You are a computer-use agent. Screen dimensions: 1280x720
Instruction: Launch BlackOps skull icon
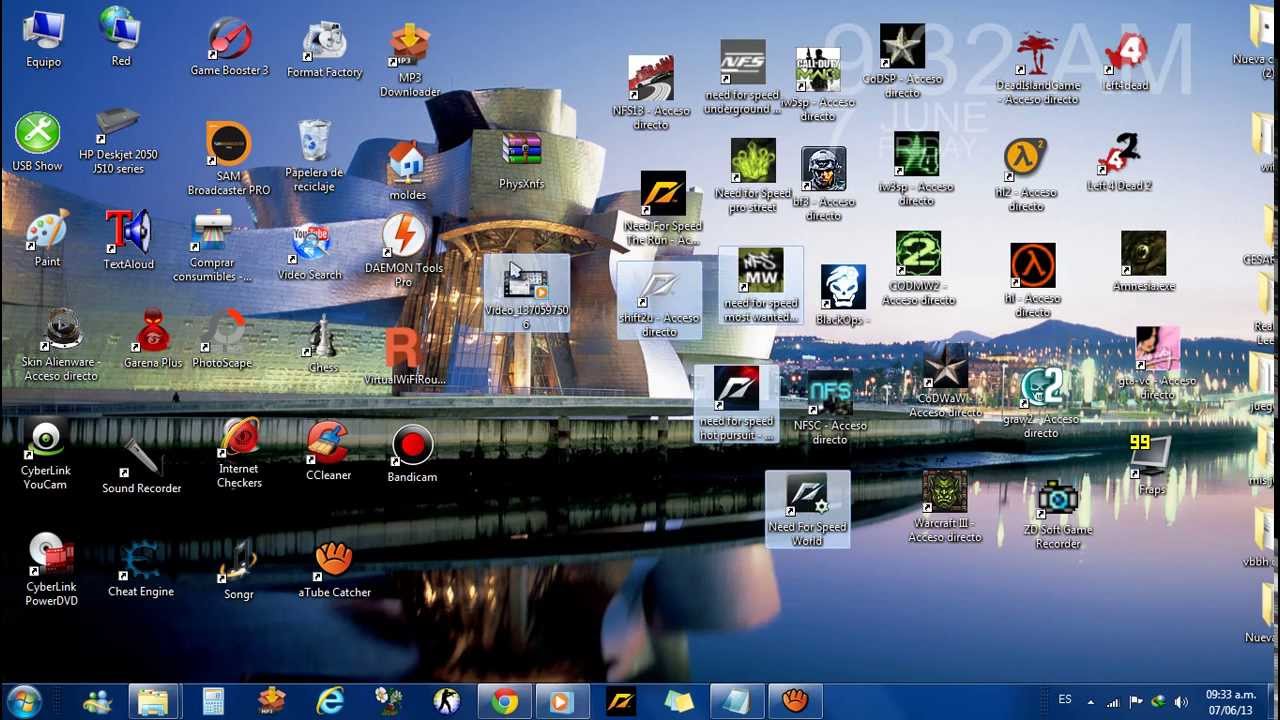(843, 296)
